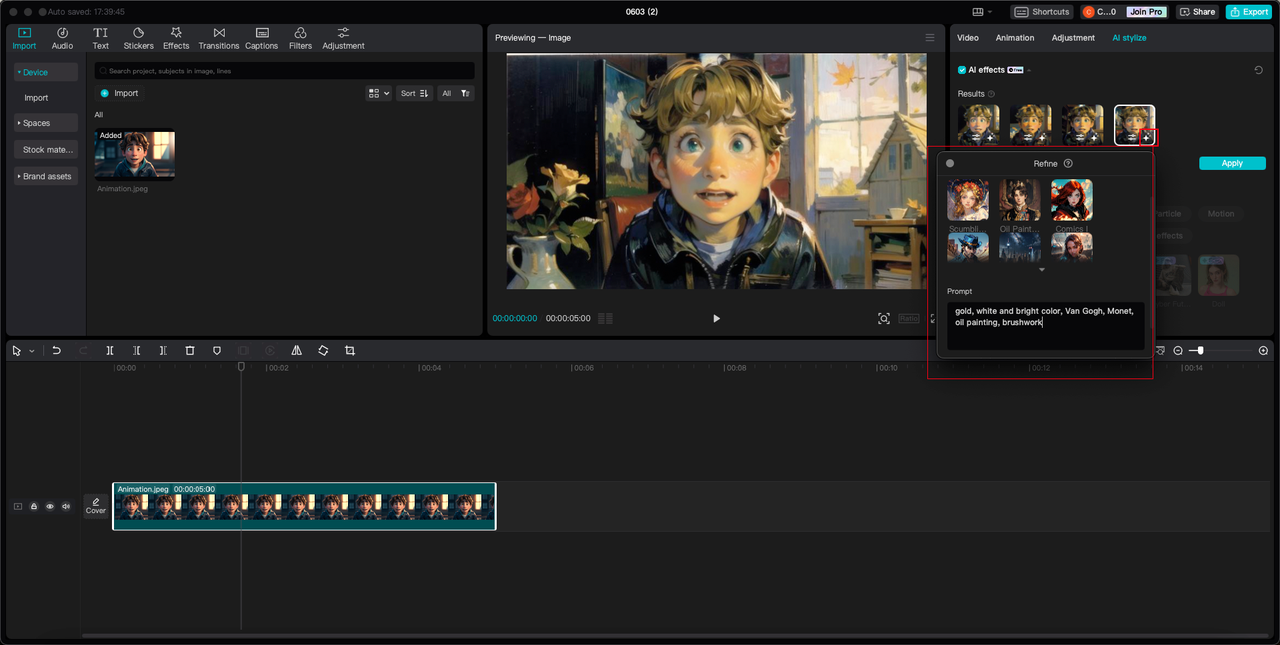
Task: Click the Results info icon
Action: (x=992, y=94)
